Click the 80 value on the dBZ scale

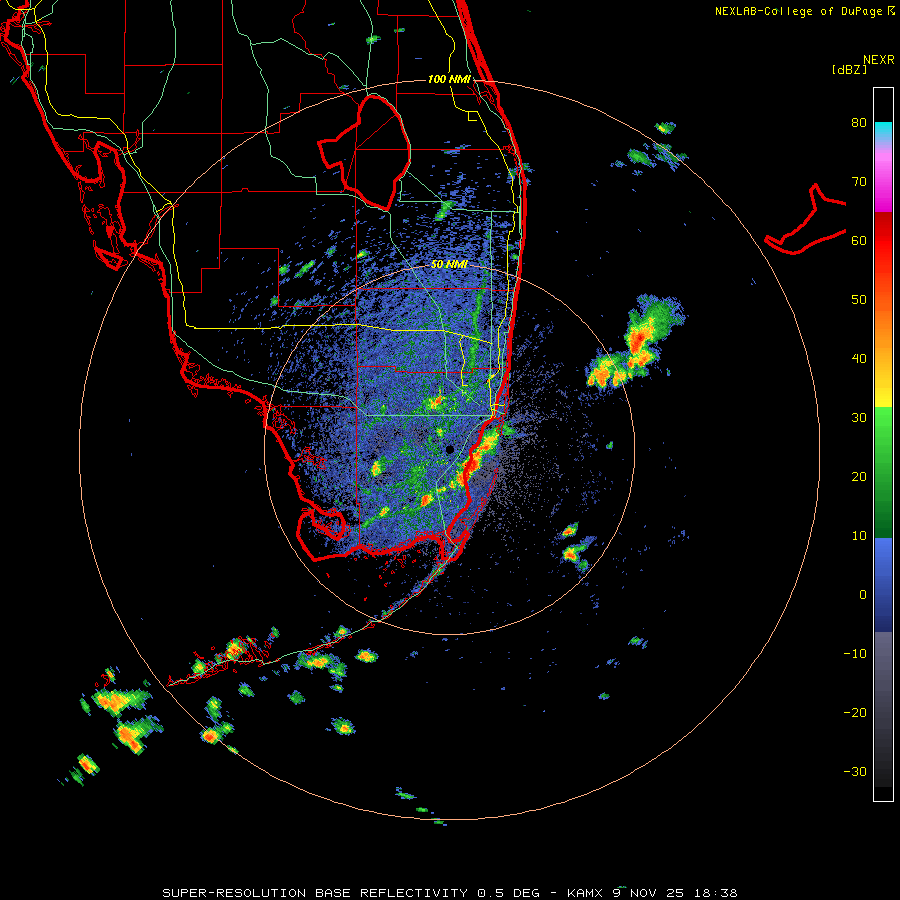click(859, 123)
